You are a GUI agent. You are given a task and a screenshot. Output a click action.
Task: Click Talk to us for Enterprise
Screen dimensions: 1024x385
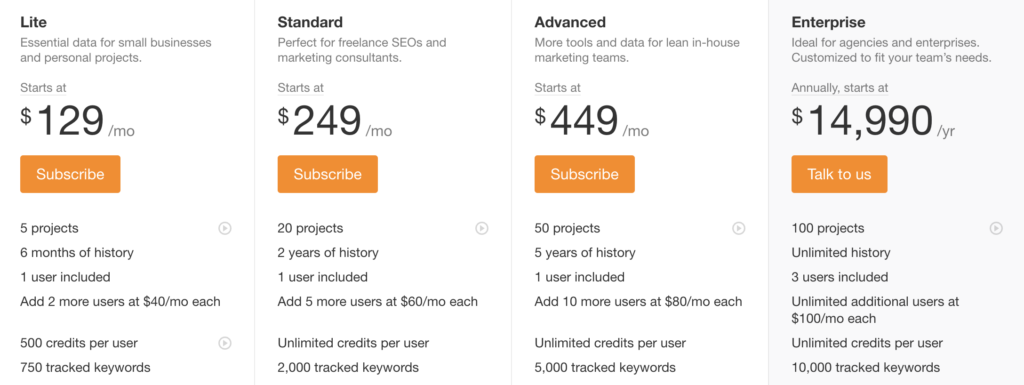[839, 174]
